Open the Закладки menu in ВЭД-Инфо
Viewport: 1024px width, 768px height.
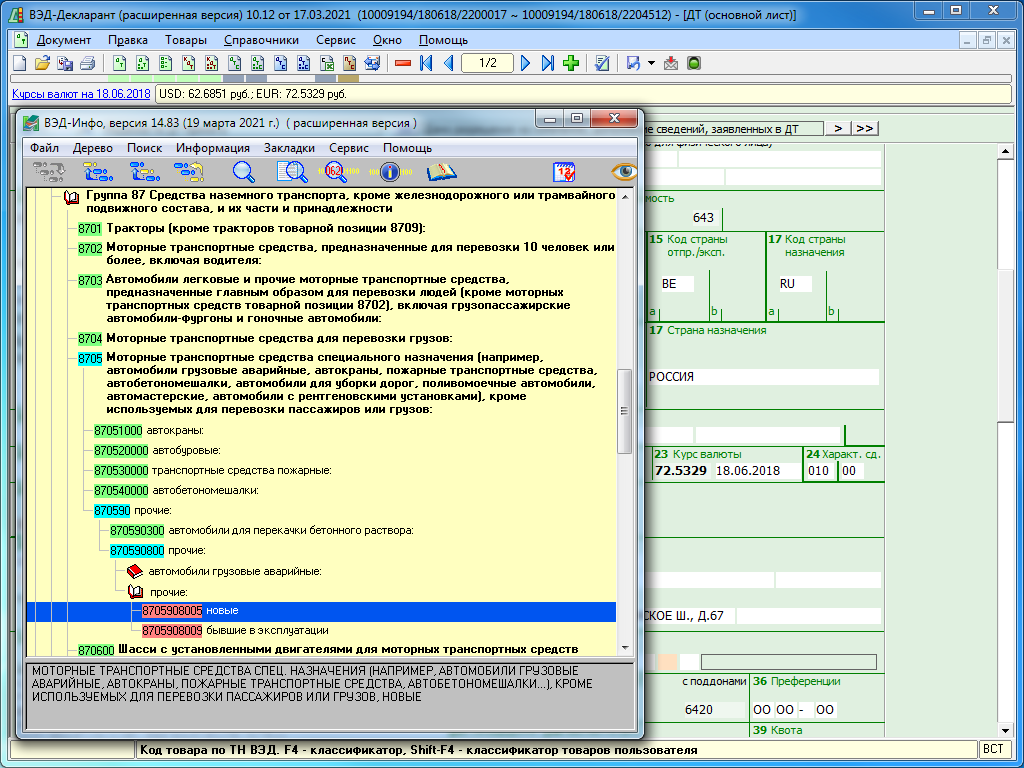tap(289, 148)
